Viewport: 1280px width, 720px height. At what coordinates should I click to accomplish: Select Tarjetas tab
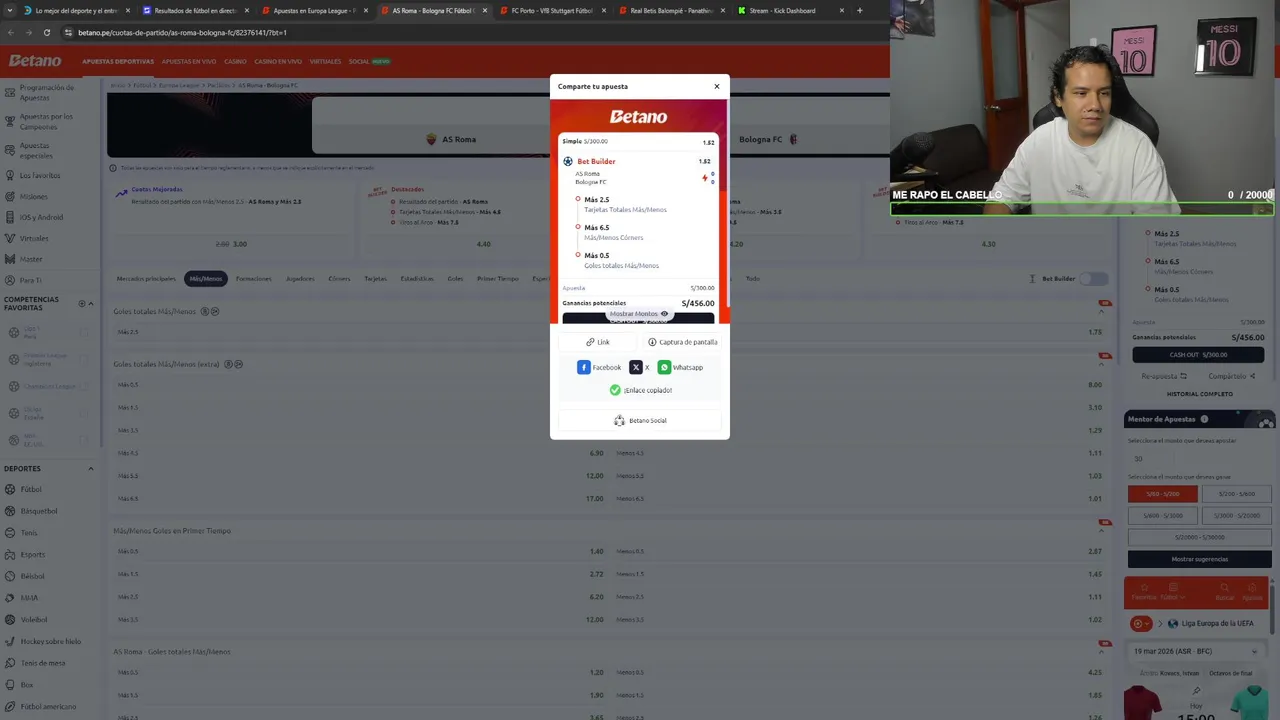click(x=375, y=278)
